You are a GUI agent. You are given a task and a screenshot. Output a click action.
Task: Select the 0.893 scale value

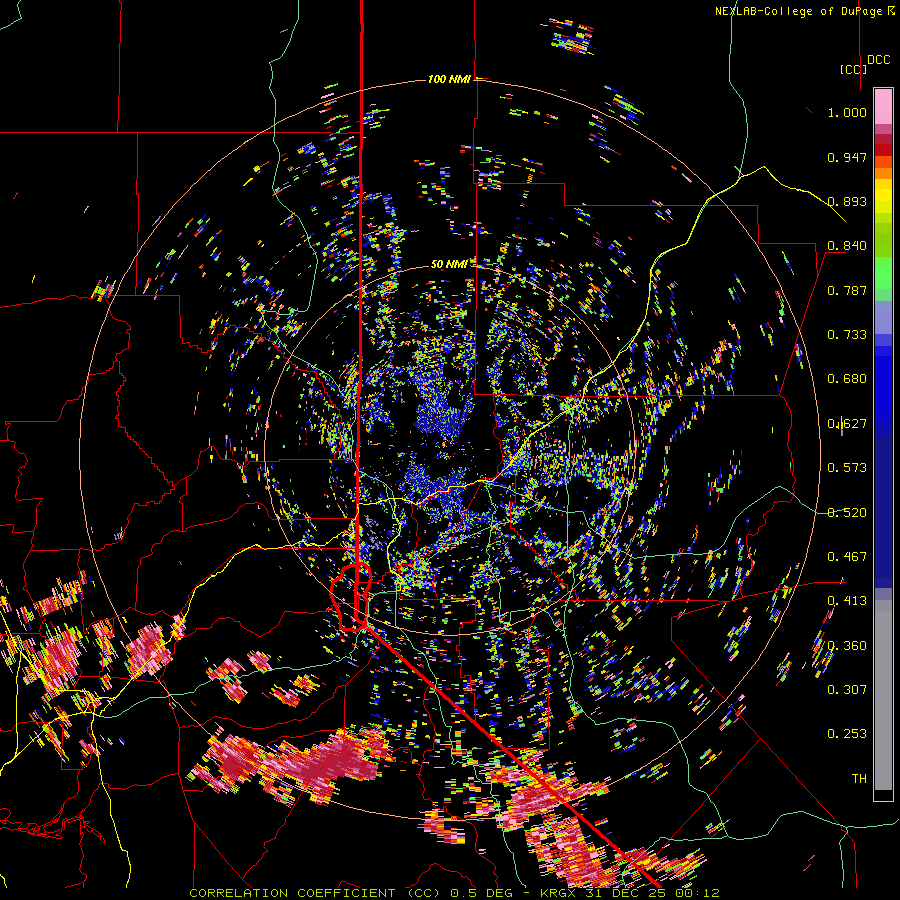[x=847, y=201]
